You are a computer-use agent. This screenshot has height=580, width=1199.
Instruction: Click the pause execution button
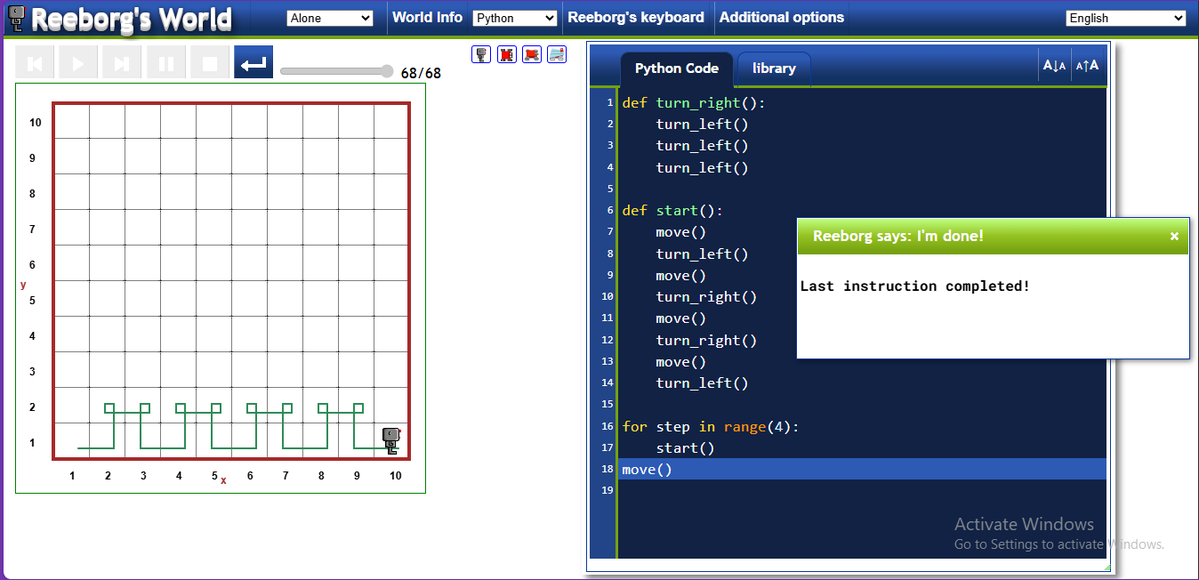(166, 63)
